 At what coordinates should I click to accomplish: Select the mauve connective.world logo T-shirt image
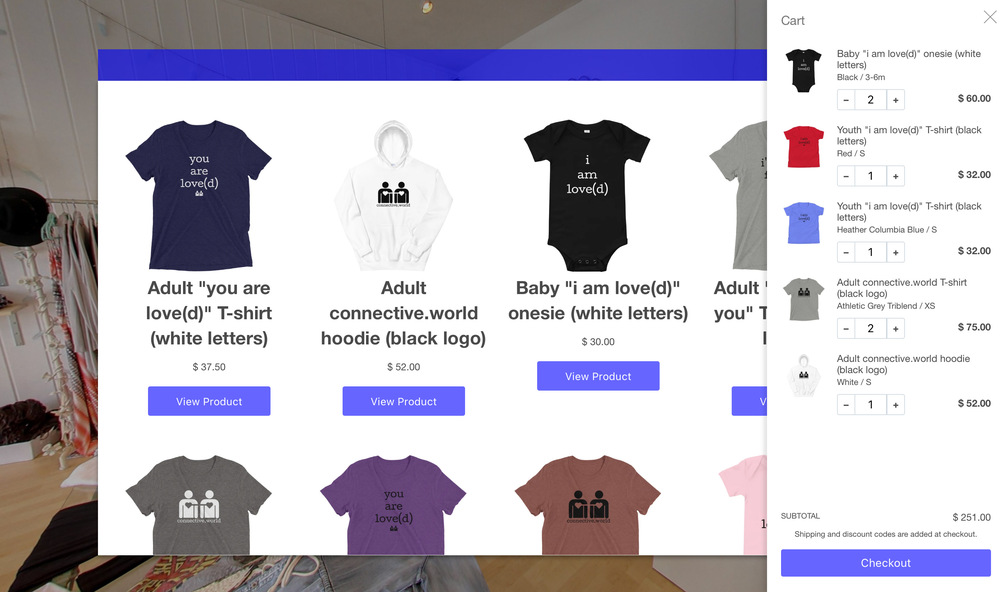(587, 505)
